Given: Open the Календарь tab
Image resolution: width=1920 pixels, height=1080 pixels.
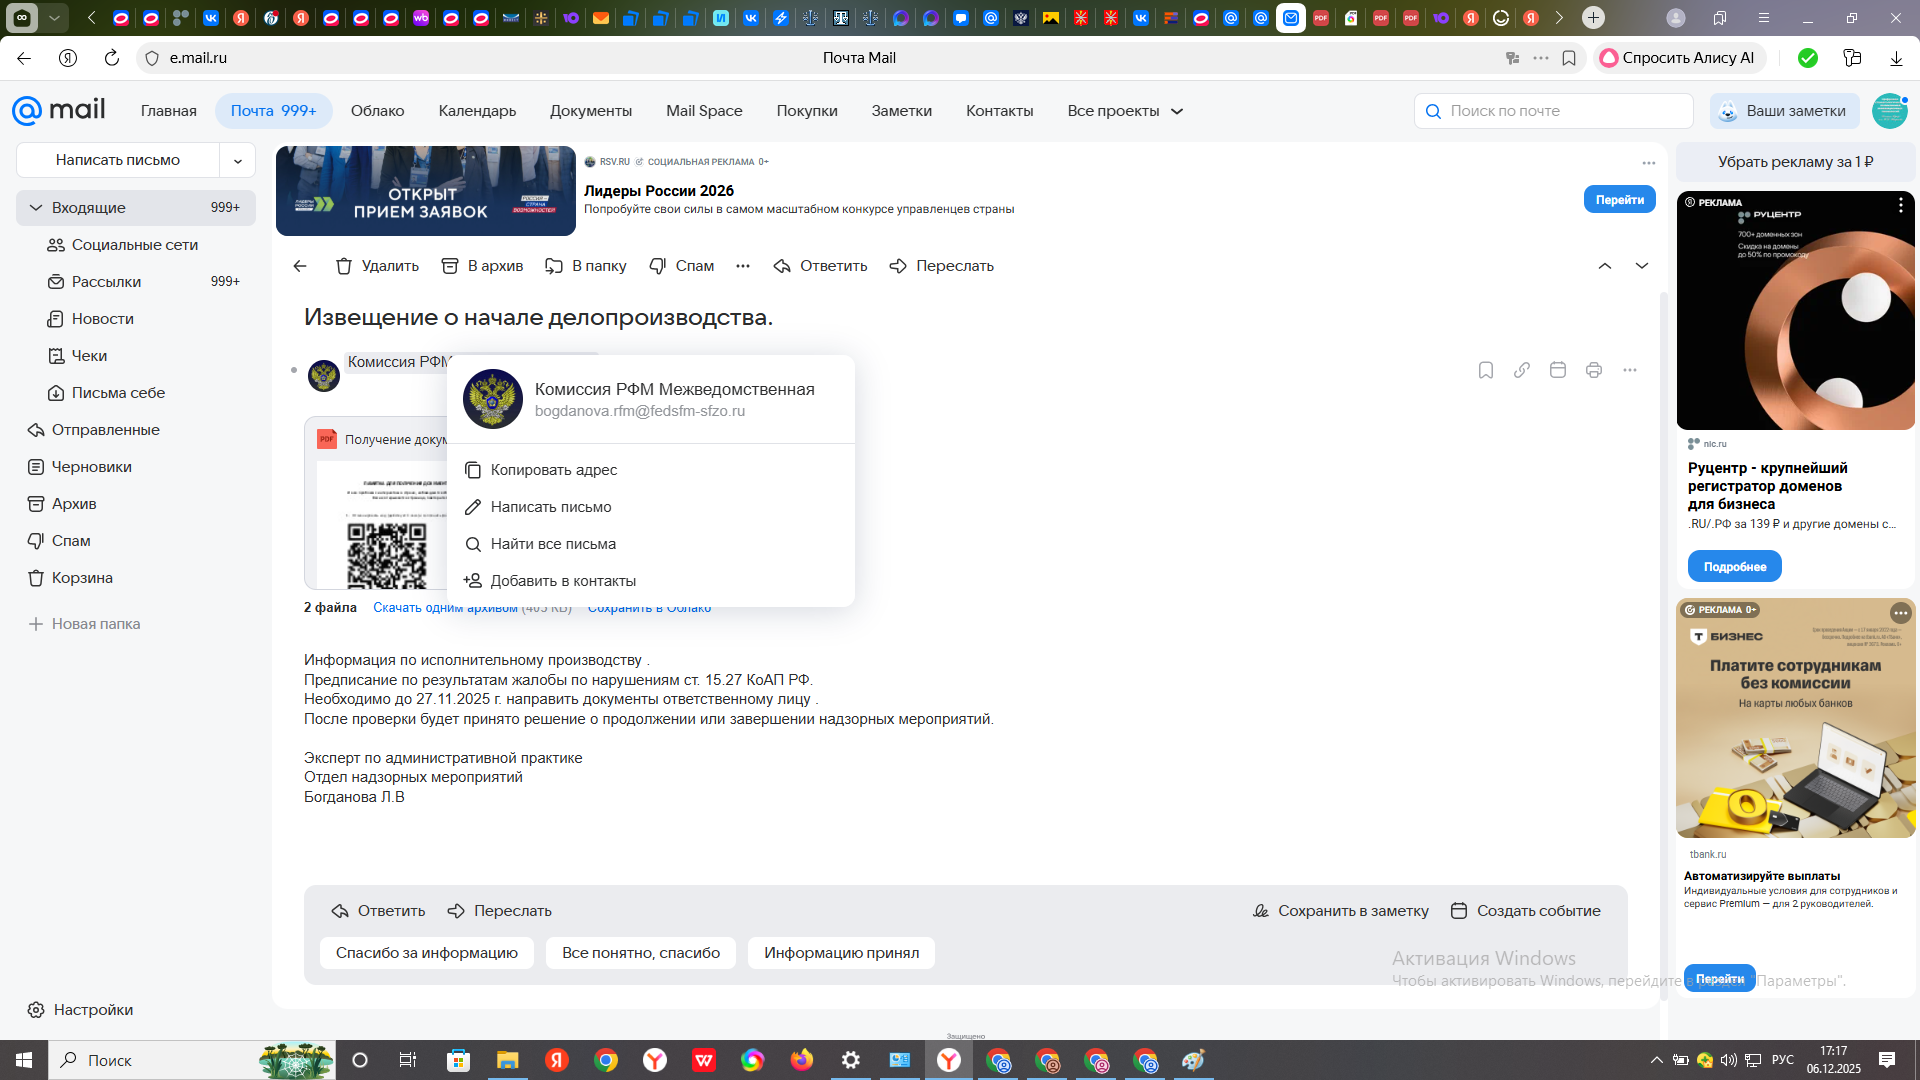Looking at the screenshot, I should (477, 111).
